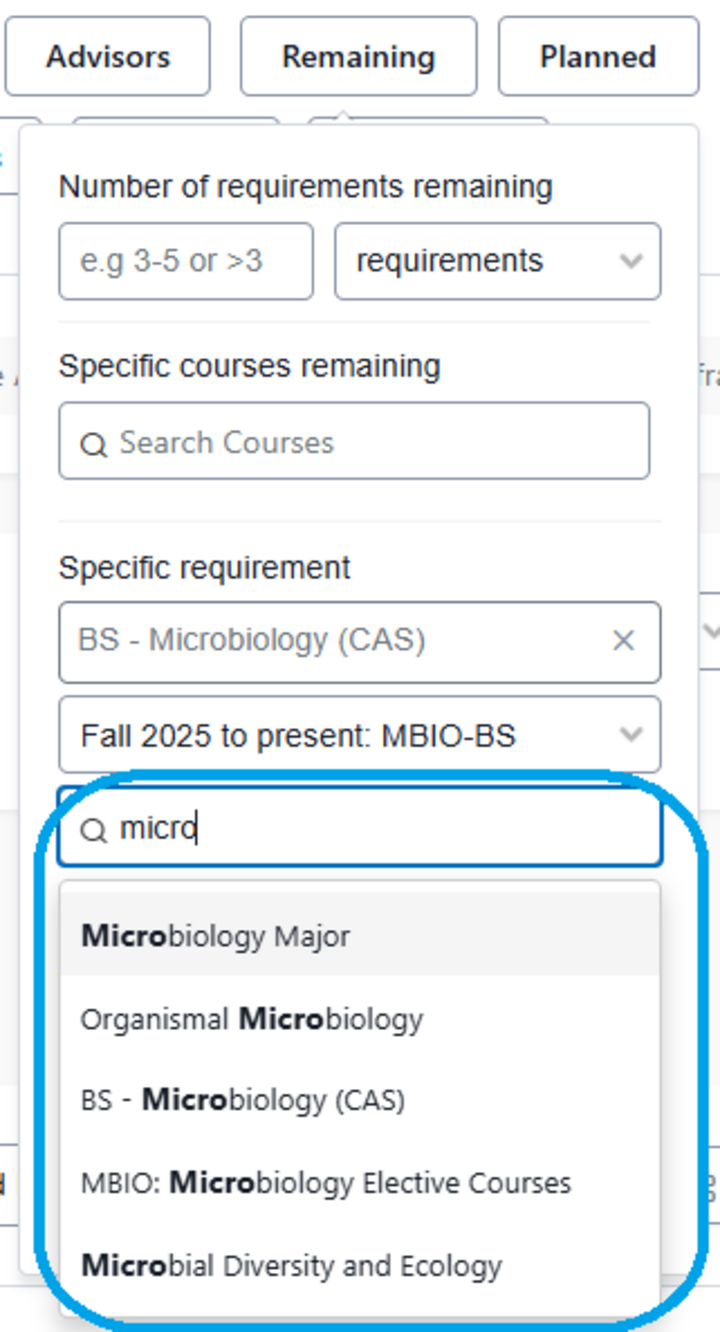Click the search box containing micro text

coord(360,828)
